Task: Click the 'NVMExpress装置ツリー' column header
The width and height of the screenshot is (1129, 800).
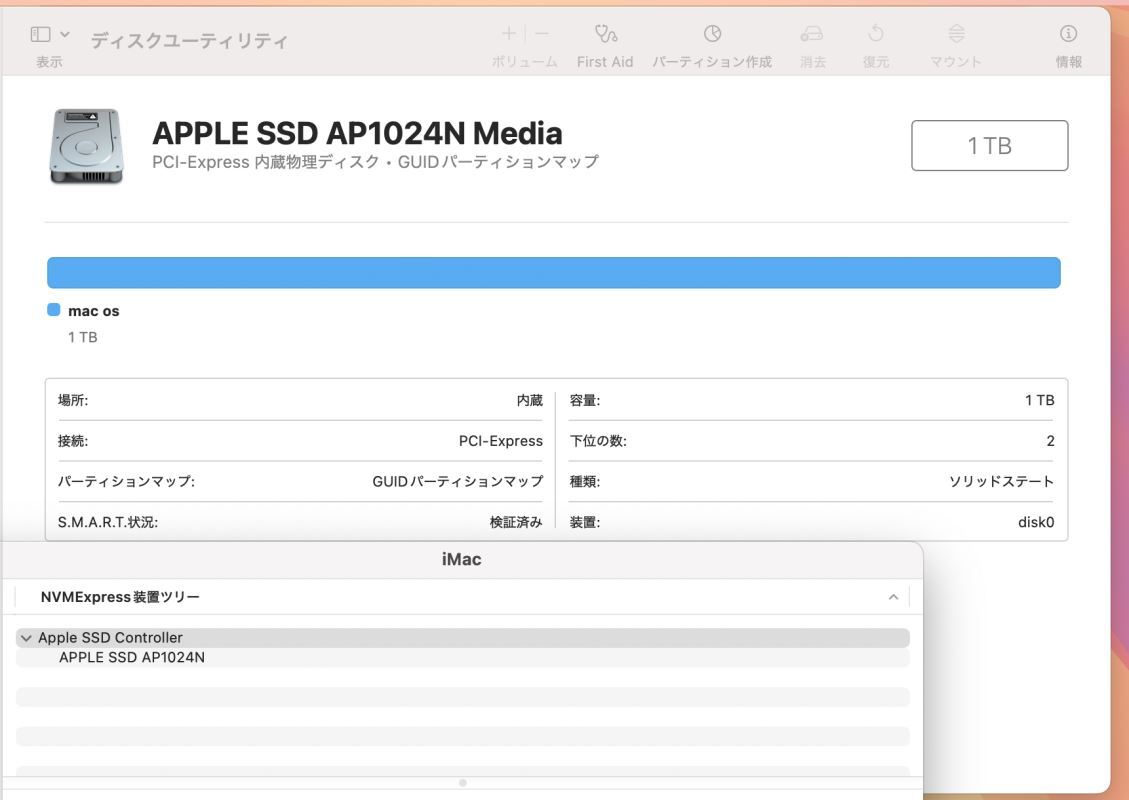Action: [120, 597]
